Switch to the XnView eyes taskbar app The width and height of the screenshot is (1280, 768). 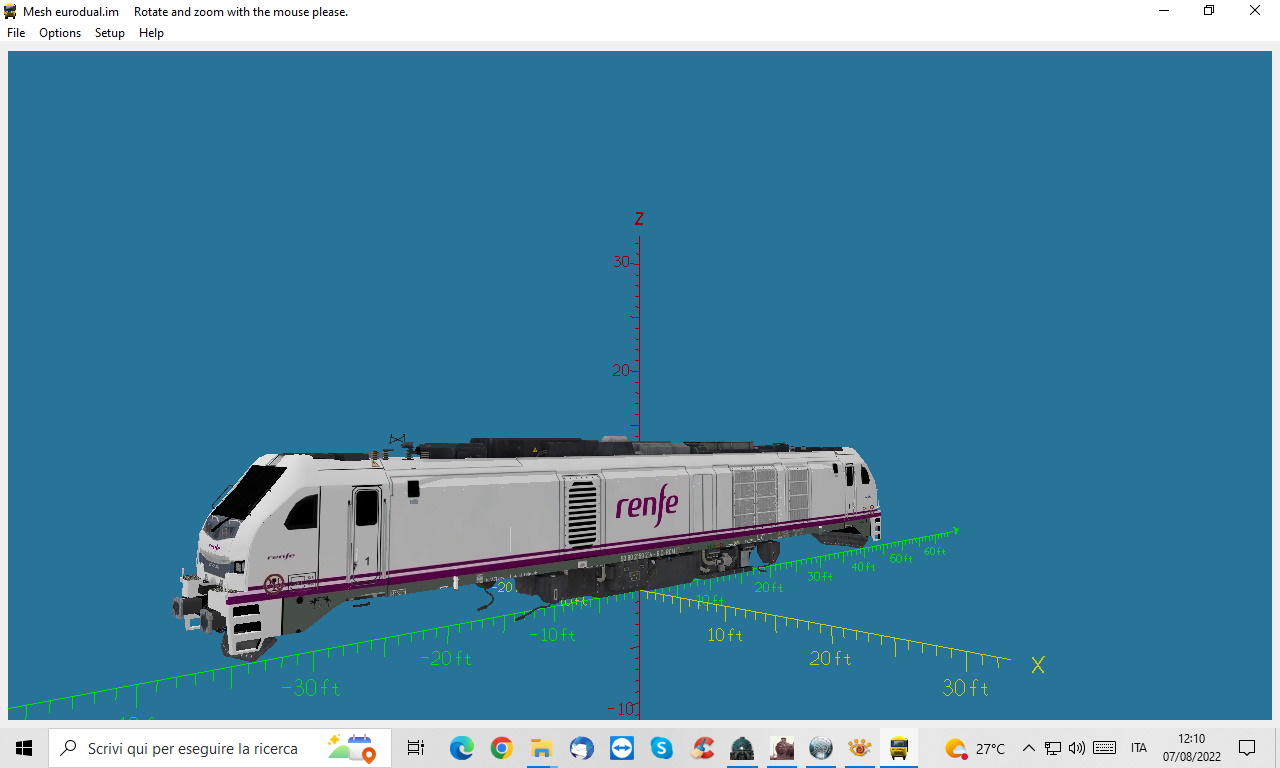tap(859, 748)
